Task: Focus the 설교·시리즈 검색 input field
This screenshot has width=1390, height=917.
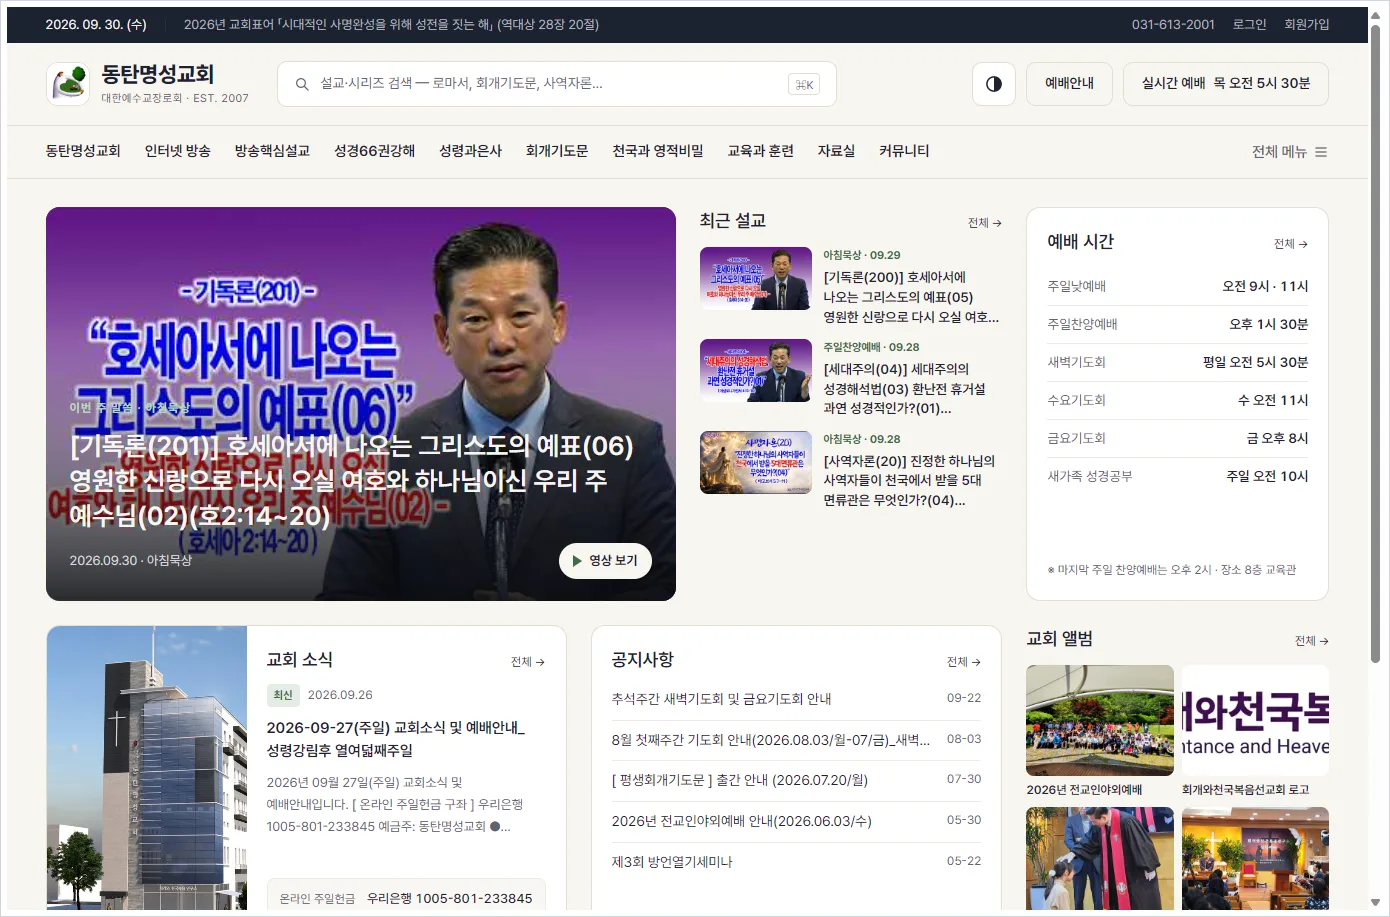Action: (557, 84)
